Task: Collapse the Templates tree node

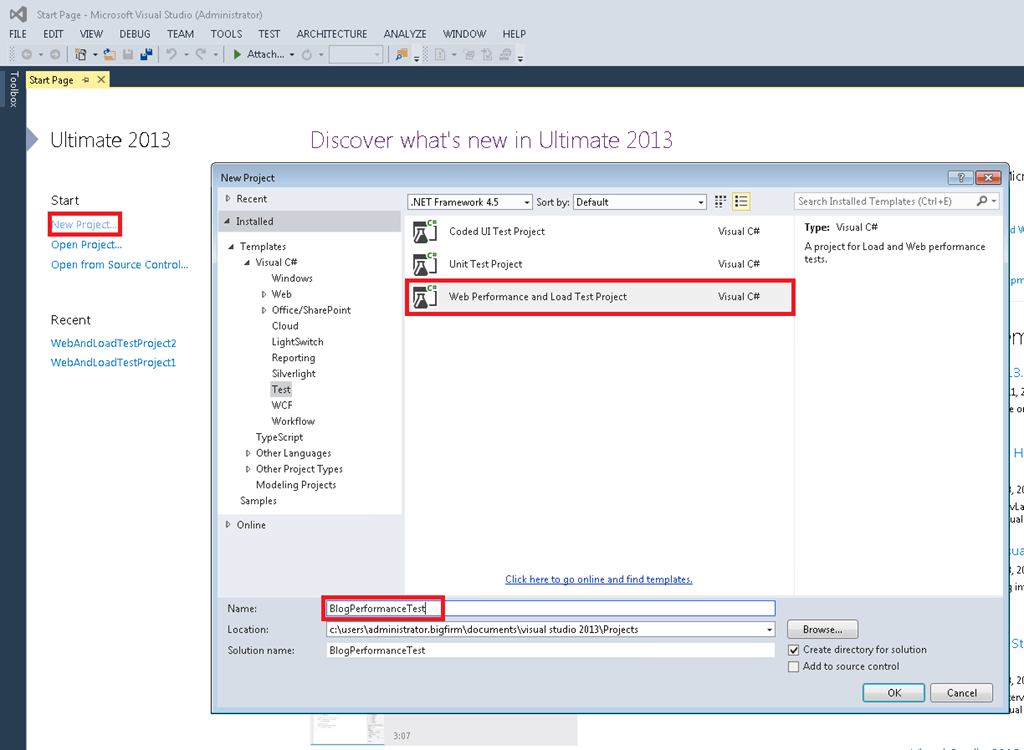Action: click(x=231, y=246)
